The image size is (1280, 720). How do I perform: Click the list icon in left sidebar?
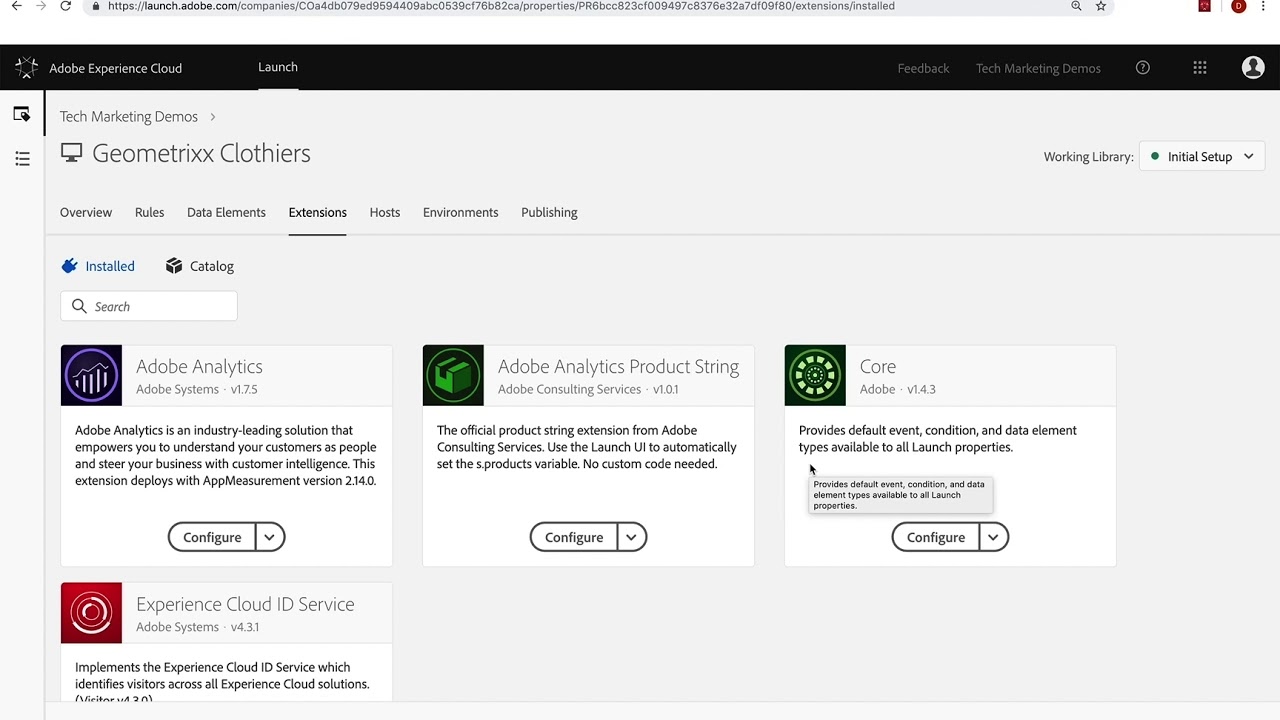point(22,159)
